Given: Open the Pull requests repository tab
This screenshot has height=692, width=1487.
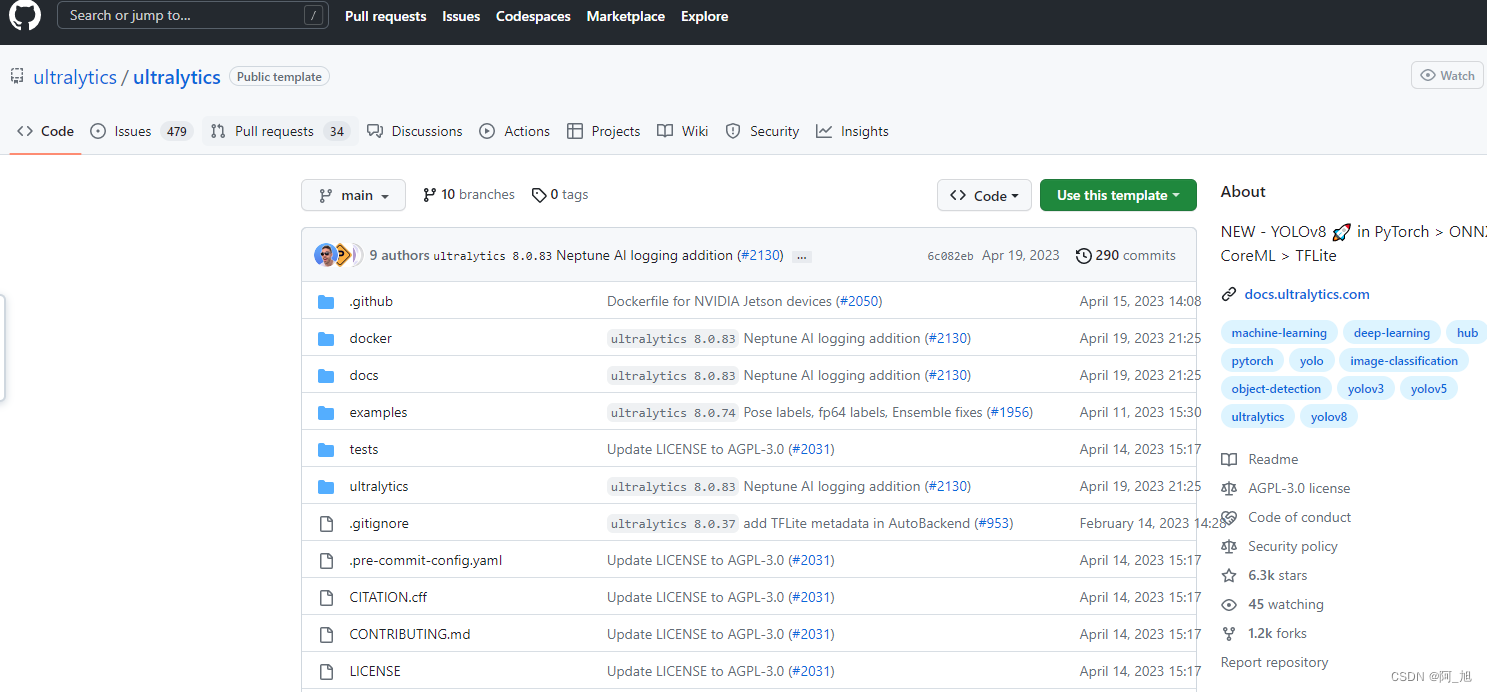Looking at the screenshot, I should click(280, 131).
